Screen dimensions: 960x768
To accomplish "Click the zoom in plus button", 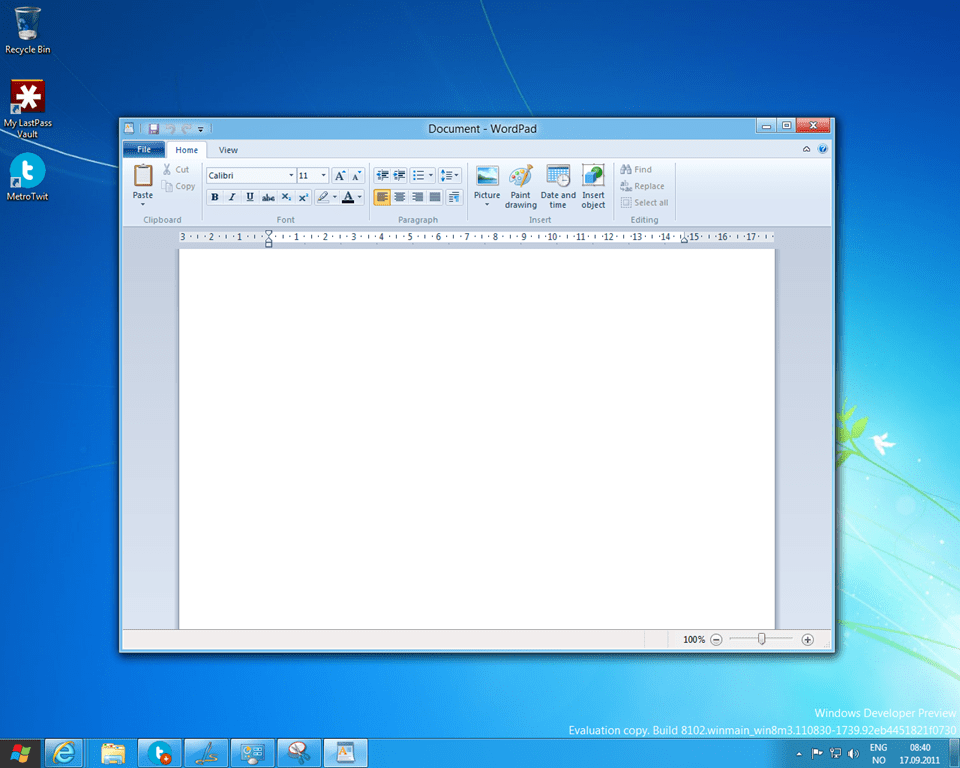I will coord(808,639).
